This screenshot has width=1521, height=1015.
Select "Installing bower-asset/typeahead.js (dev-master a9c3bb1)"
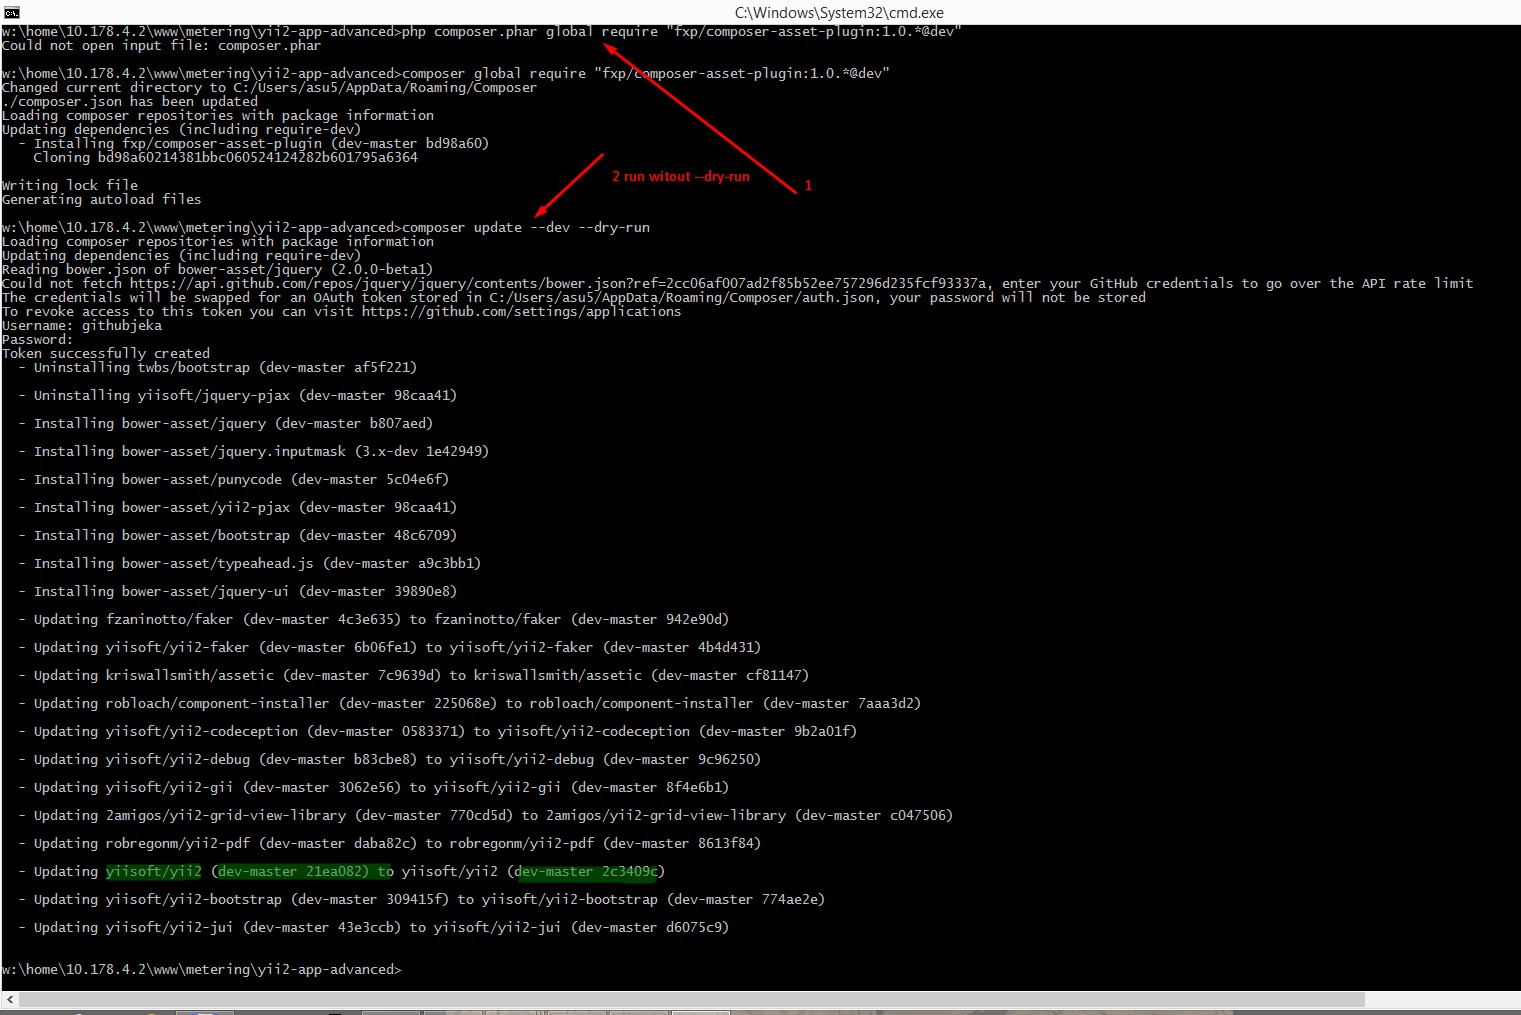[x=258, y=563]
